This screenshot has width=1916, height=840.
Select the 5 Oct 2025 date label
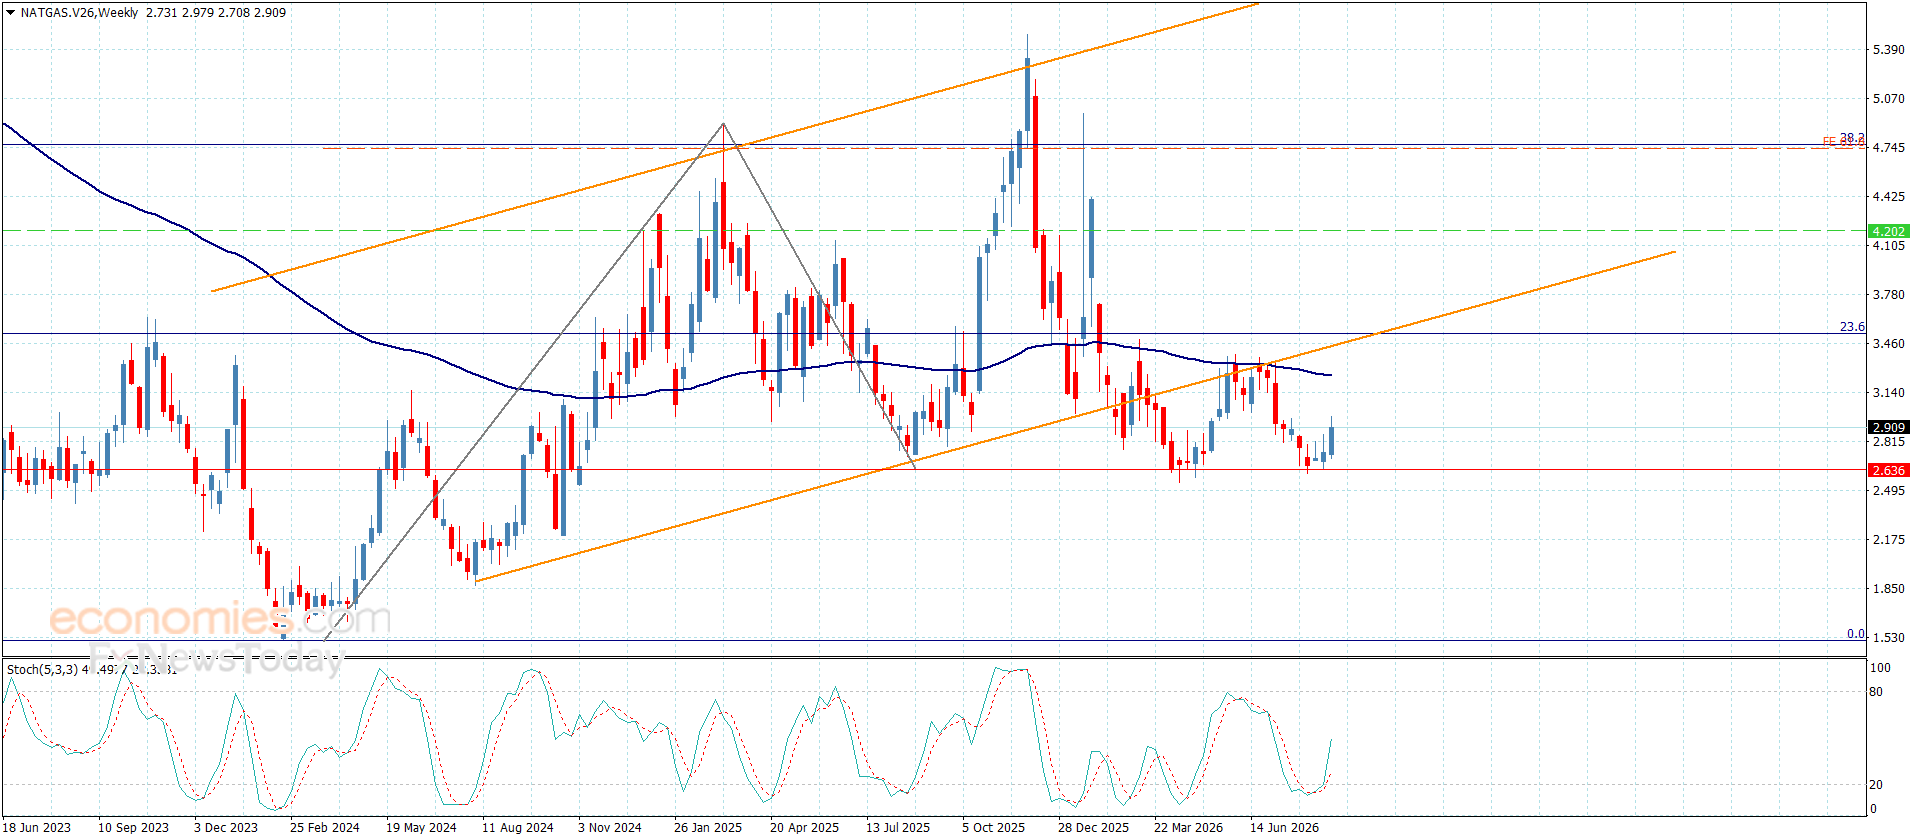(993, 827)
